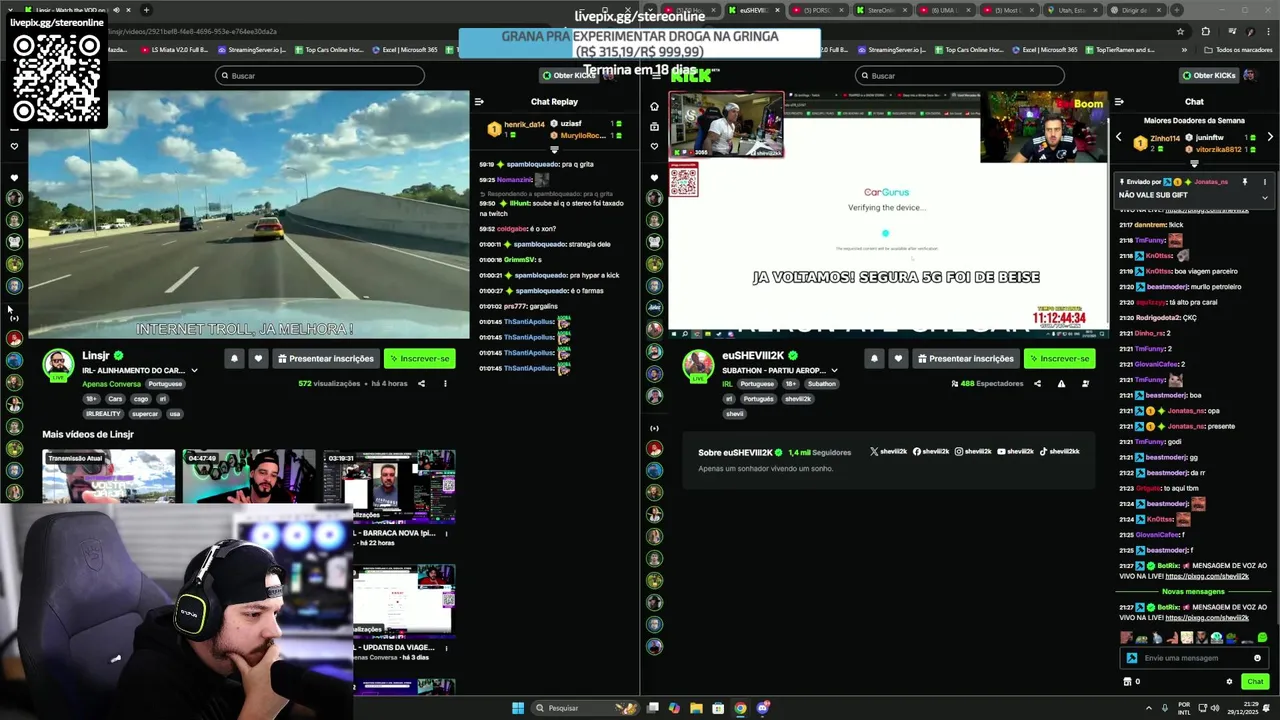Click the 'IRLREALITY' tag

click(103, 414)
